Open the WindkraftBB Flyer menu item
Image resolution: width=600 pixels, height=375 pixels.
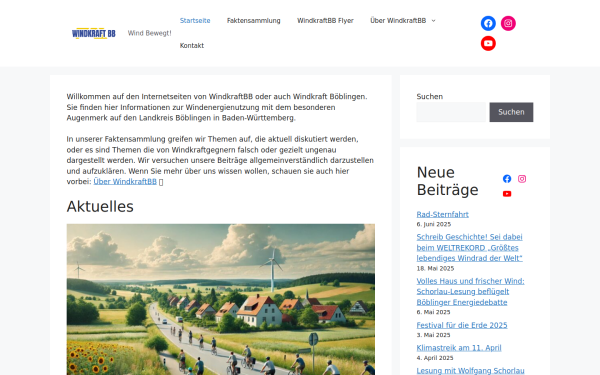(325, 21)
